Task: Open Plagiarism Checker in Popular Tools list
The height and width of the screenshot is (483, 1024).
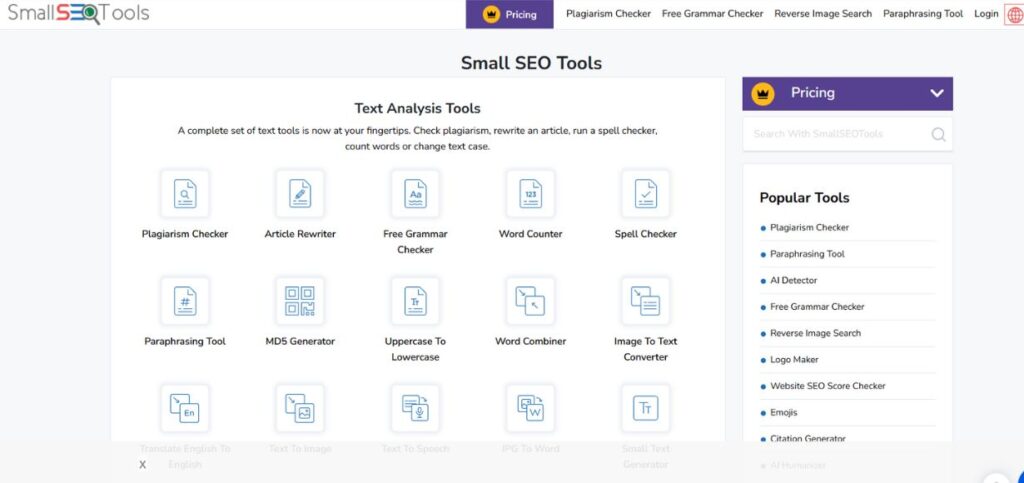Action: (809, 228)
